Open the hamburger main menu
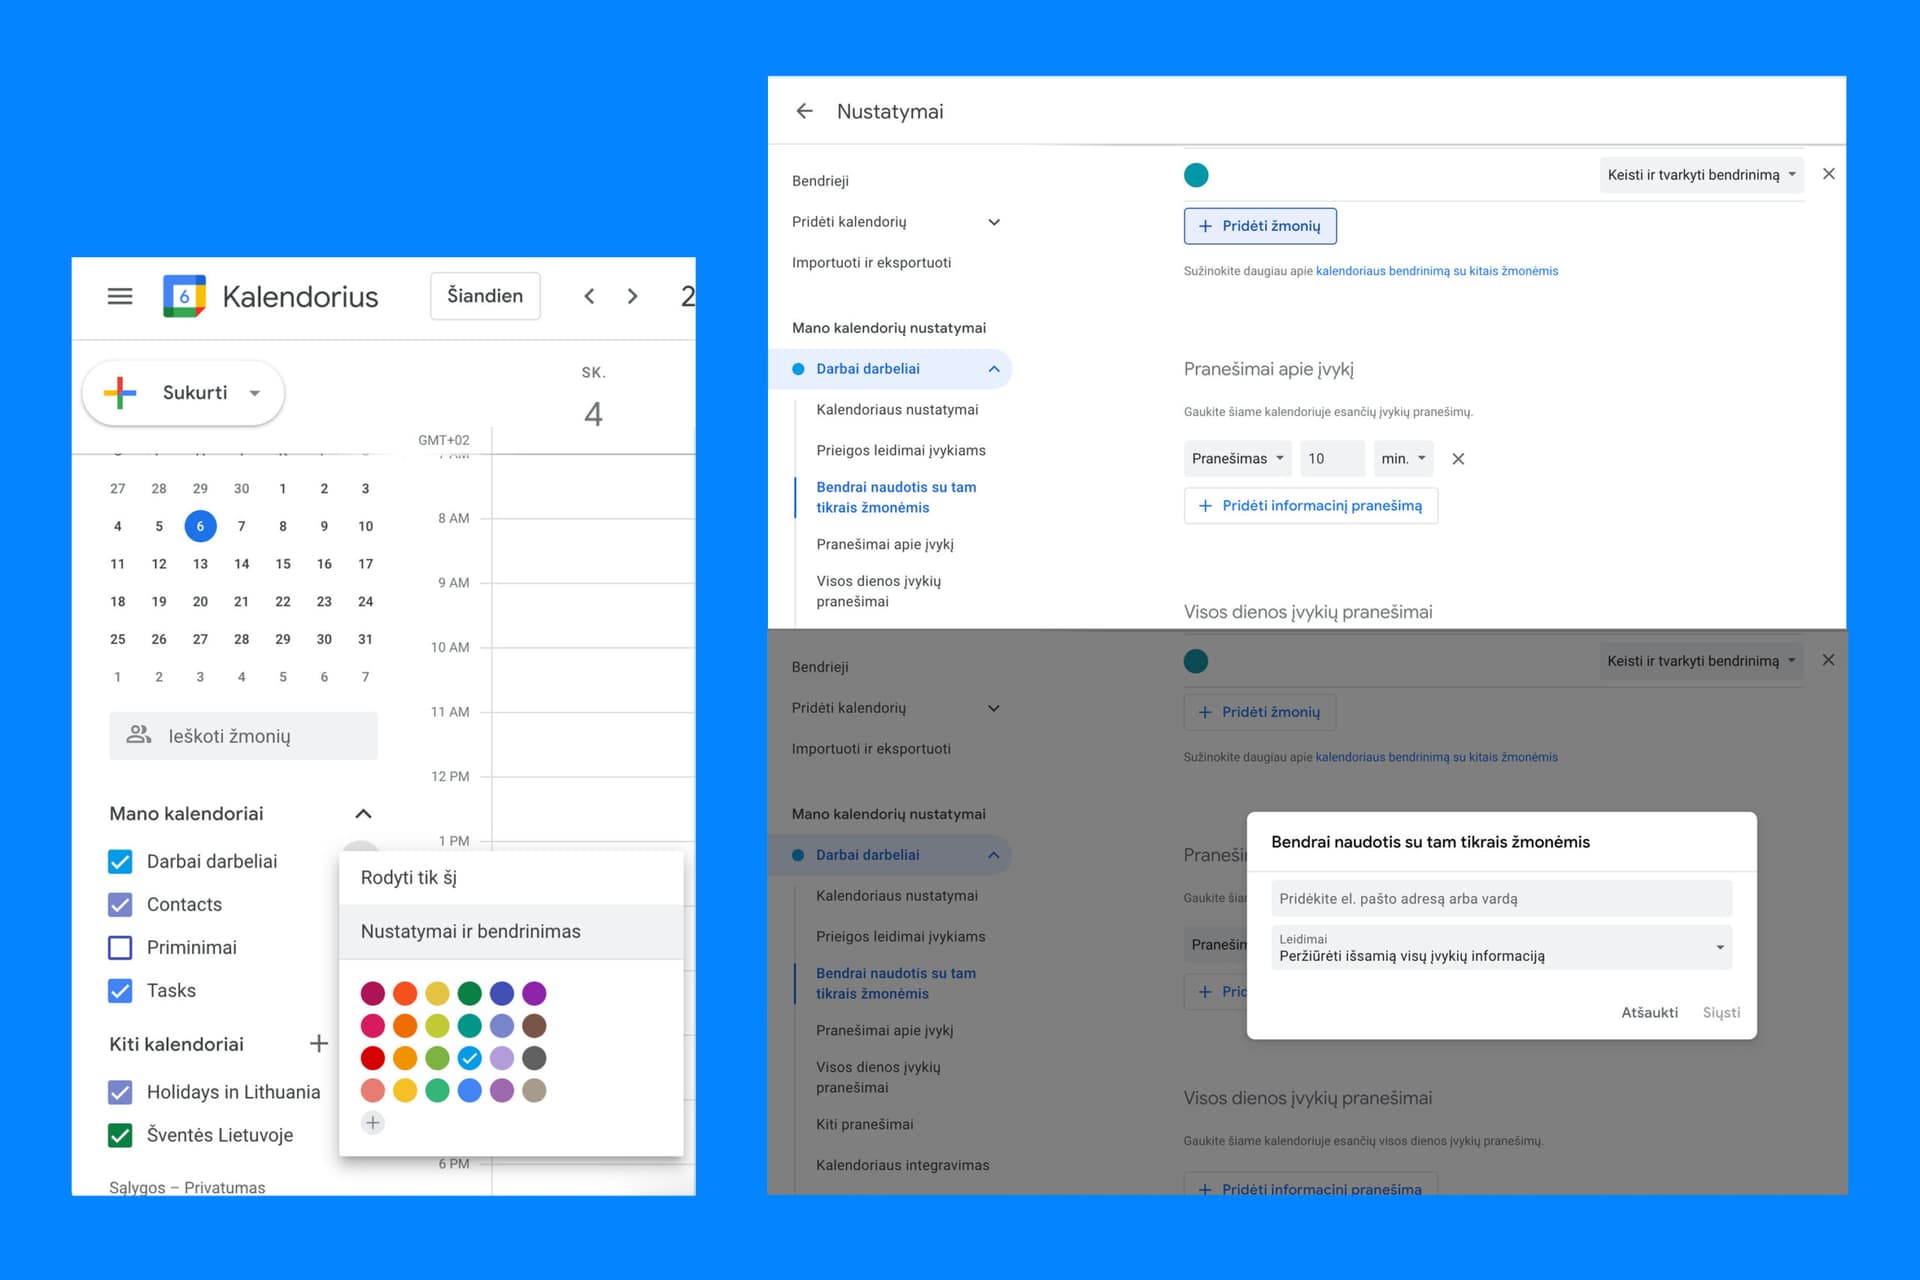 click(120, 296)
